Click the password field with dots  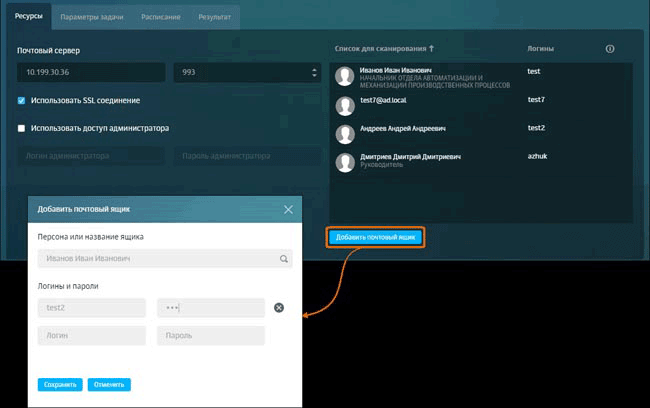click(x=211, y=308)
